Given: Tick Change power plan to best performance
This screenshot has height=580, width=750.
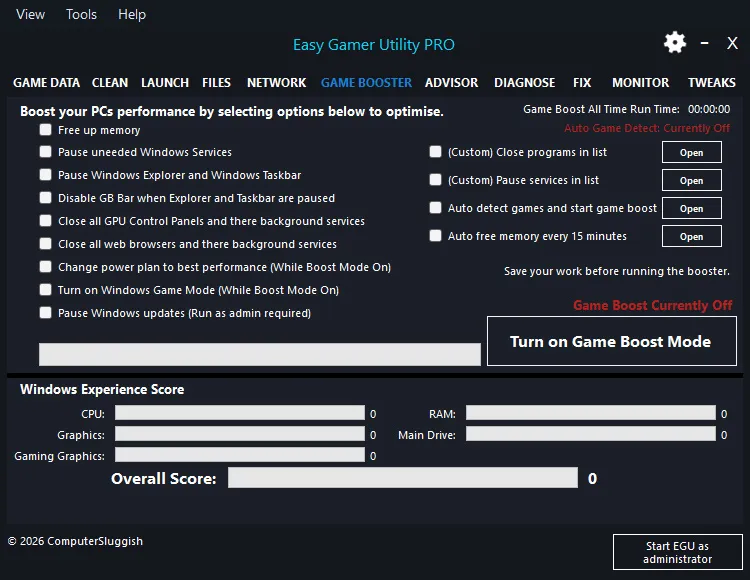Looking at the screenshot, I should coord(45,266).
